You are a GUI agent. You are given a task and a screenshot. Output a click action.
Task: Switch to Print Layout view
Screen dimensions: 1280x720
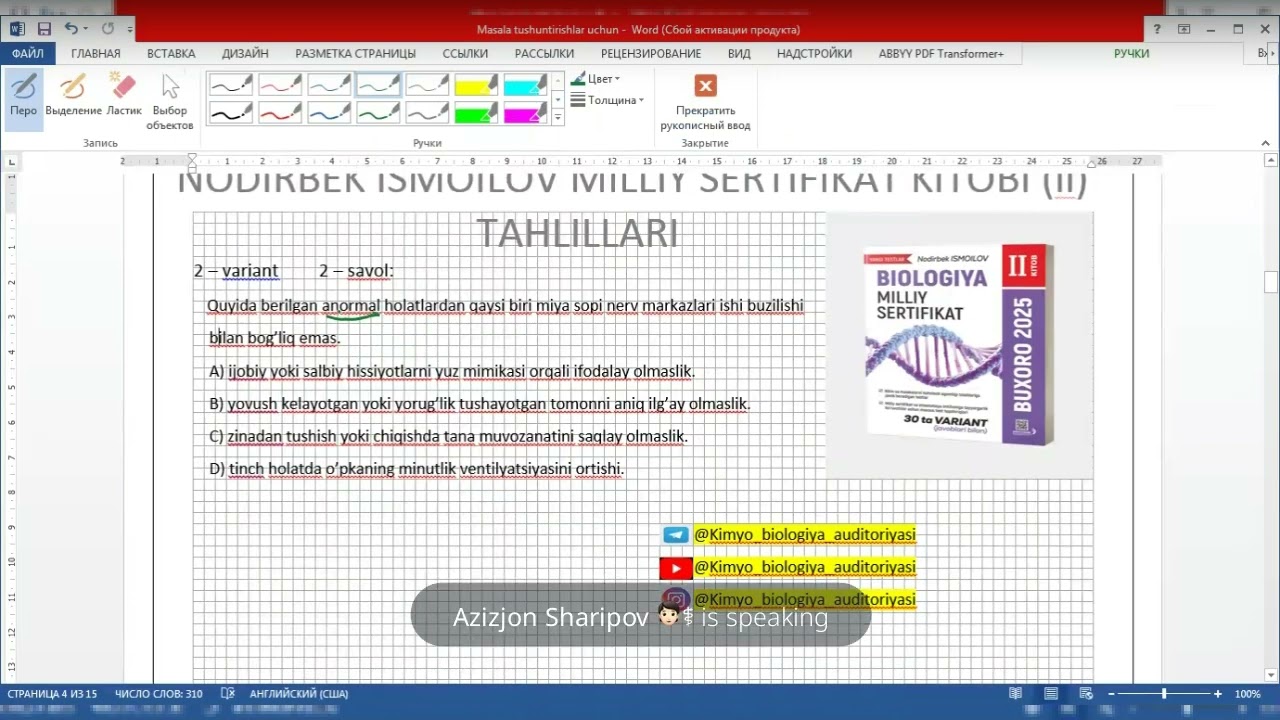tap(1051, 694)
